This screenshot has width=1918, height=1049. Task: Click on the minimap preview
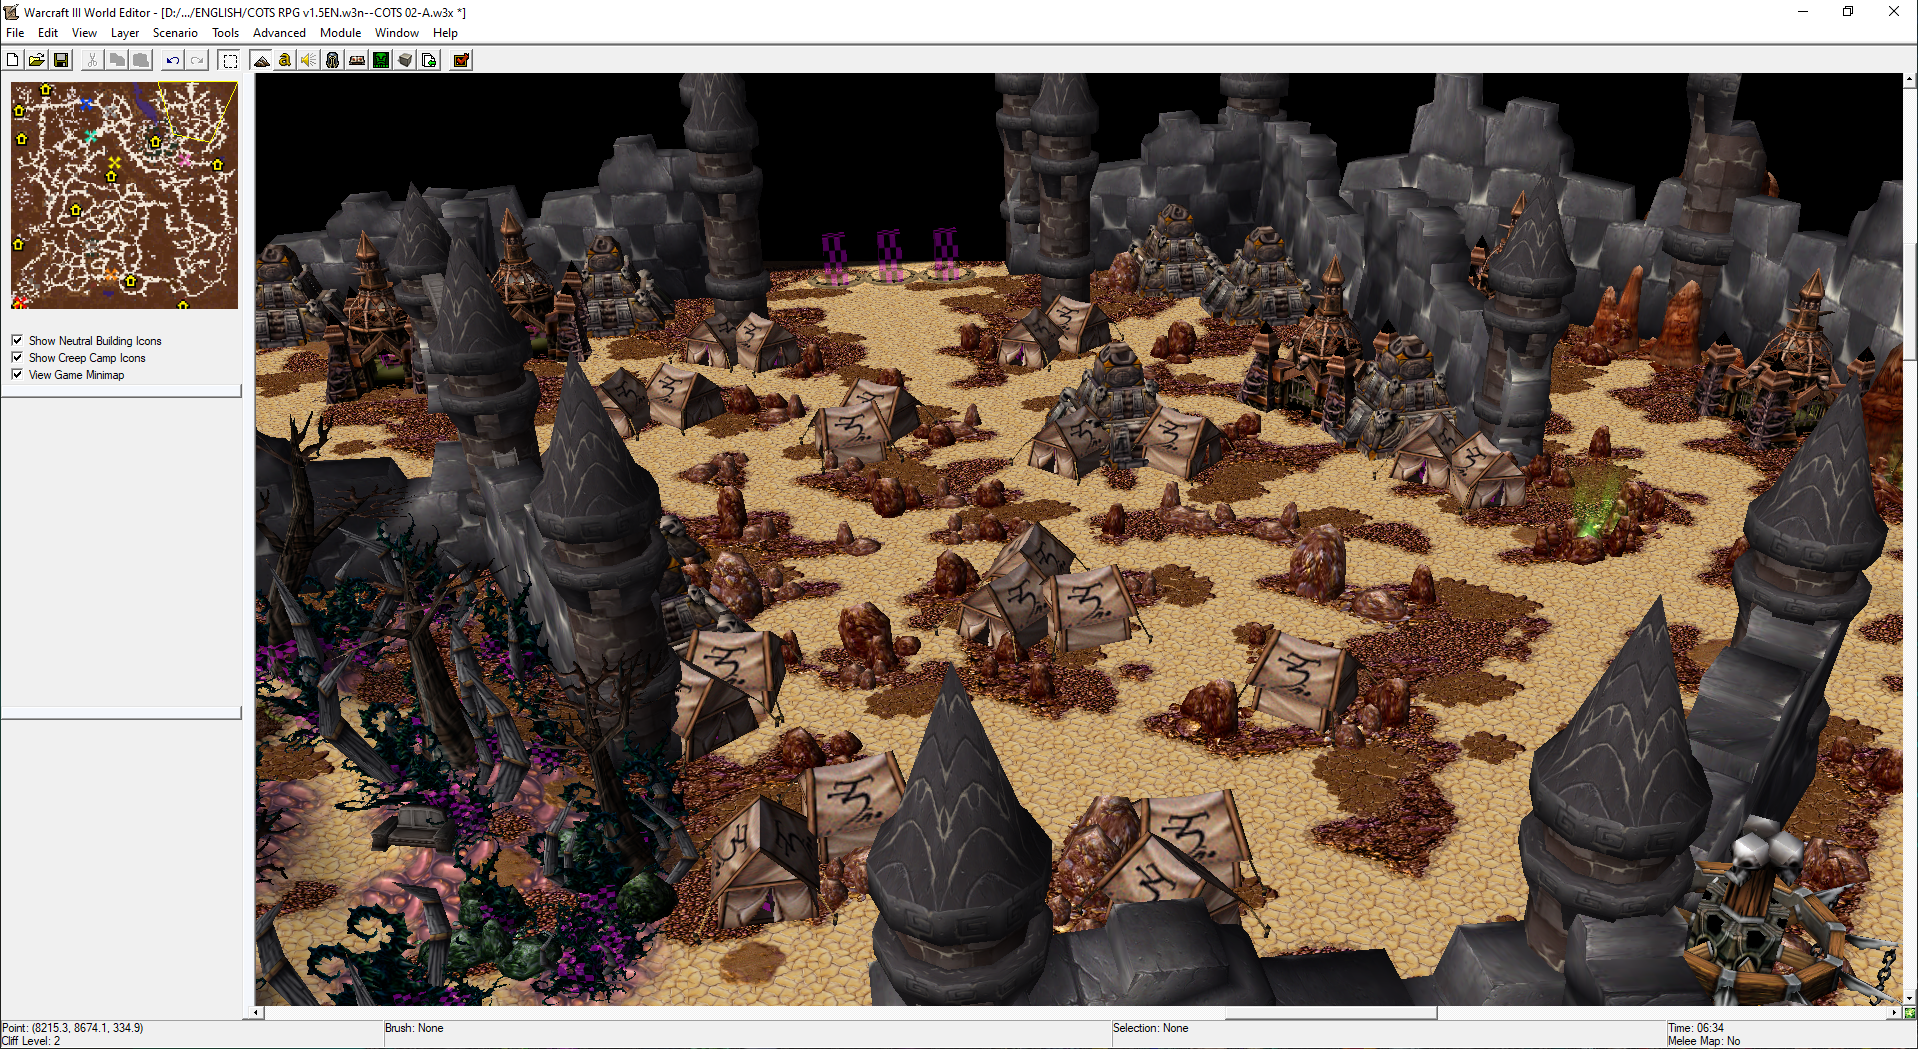(124, 195)
